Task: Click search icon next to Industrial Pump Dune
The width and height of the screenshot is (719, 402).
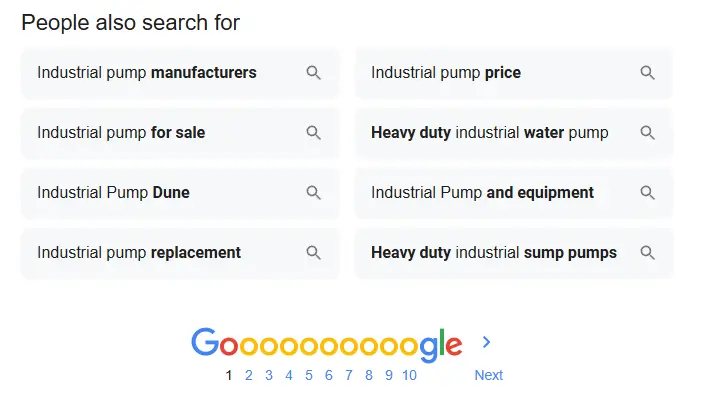Action: pyautogui.click(x=313, y=193)
